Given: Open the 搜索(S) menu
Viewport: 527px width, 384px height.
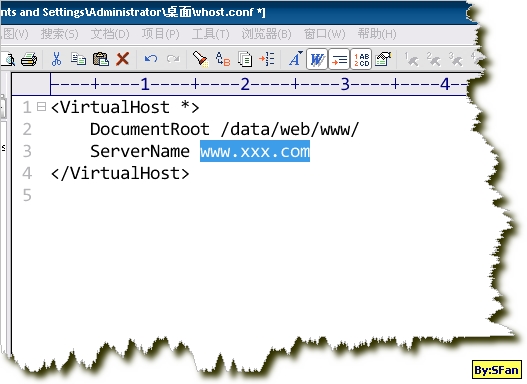Looking at the screenshot, I should (x=59, y=34).
